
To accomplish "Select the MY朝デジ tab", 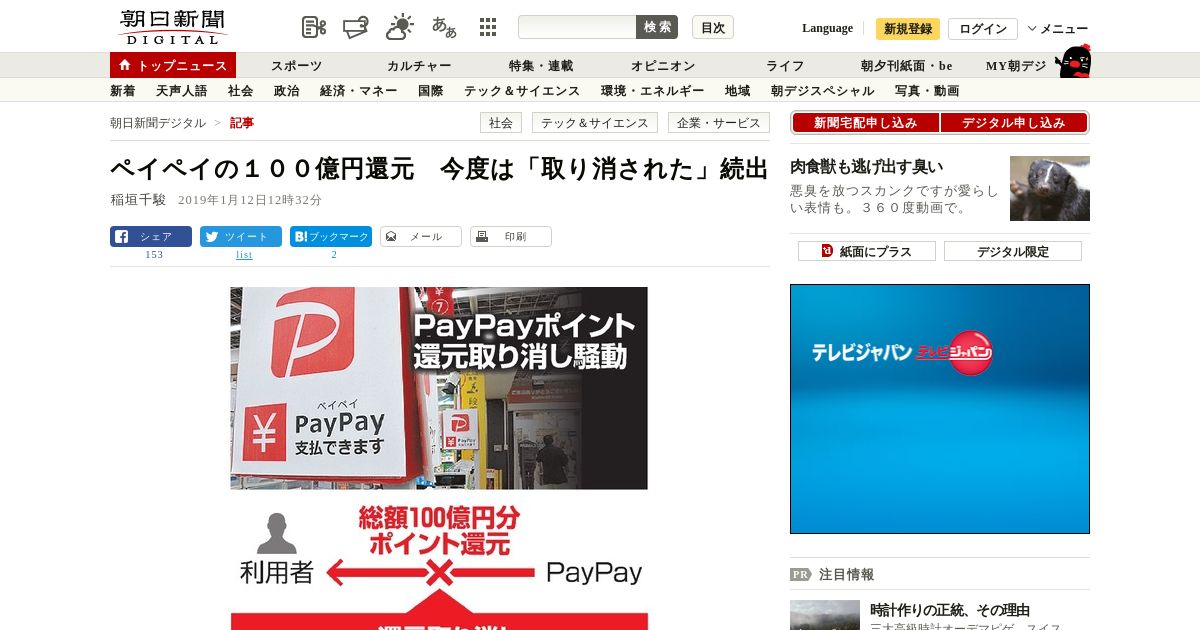I will [1016, 66].
